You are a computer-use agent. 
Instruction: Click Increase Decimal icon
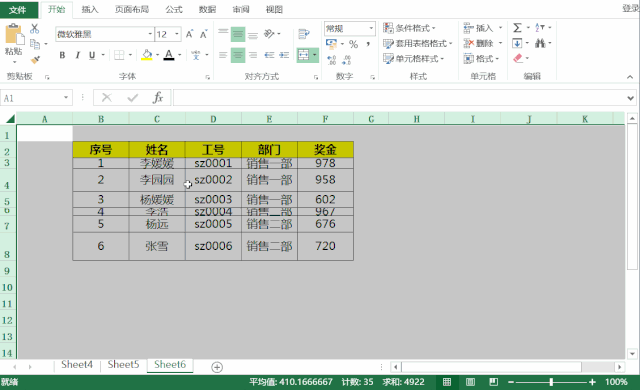coord(331,60)
